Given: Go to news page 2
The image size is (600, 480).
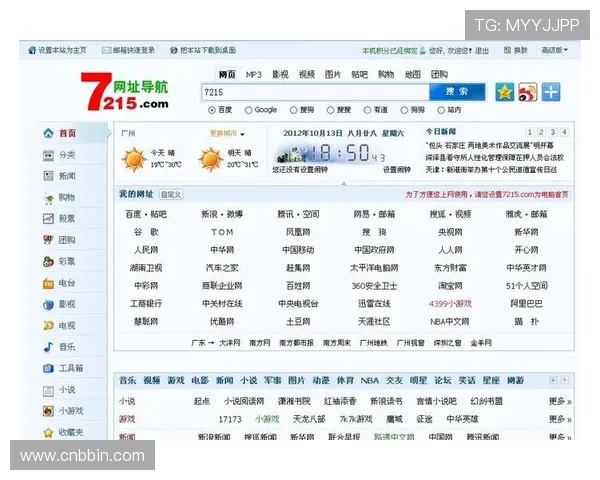Looking at the screenshot, I should 541,132.
